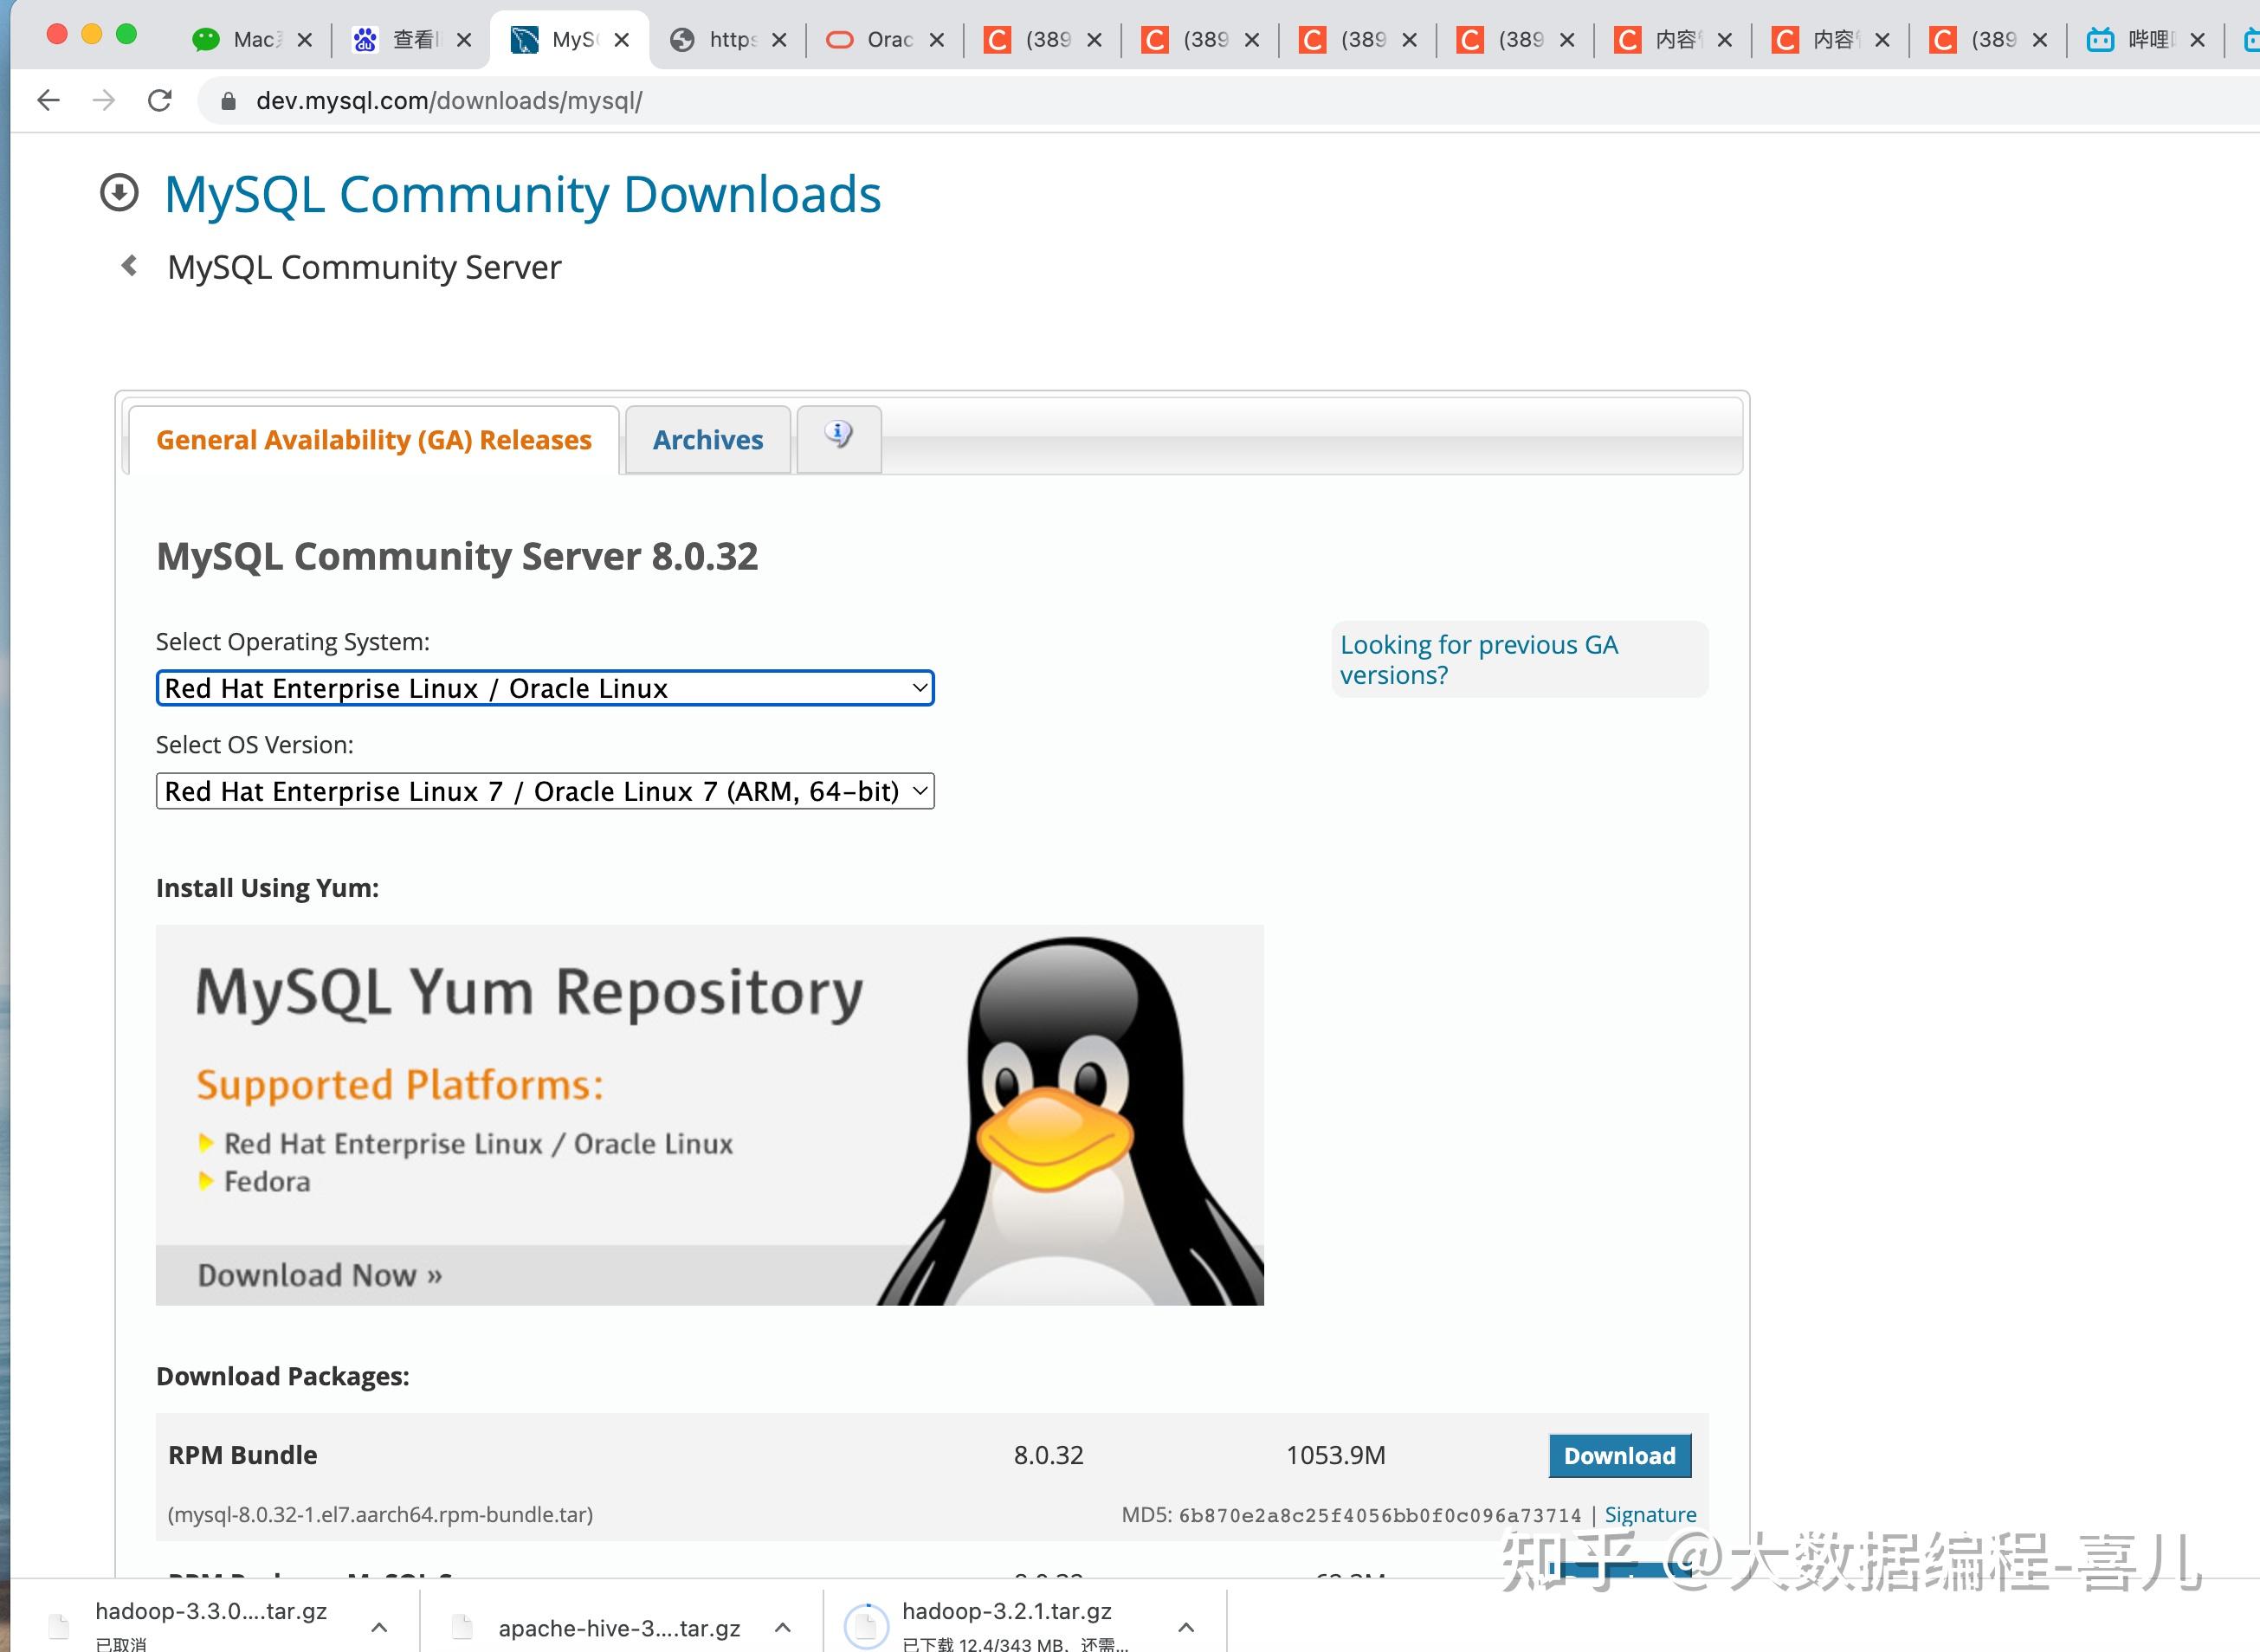Screen dimensions: 2260x1652
Task: Expand options for hadoop-3.3.0 download item
Action: click(x=379, y=1627)
